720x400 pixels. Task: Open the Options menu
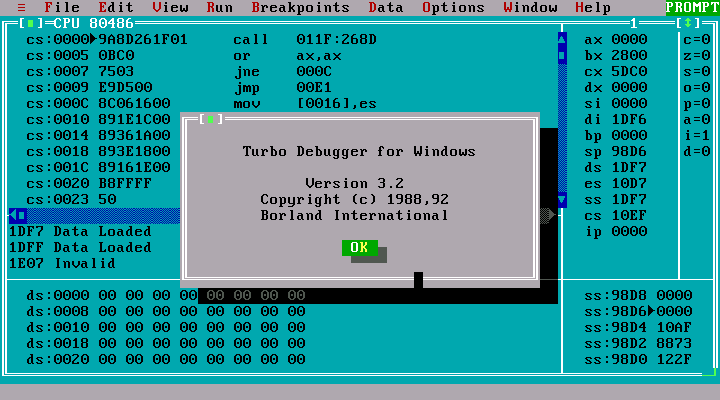[453, 7]
